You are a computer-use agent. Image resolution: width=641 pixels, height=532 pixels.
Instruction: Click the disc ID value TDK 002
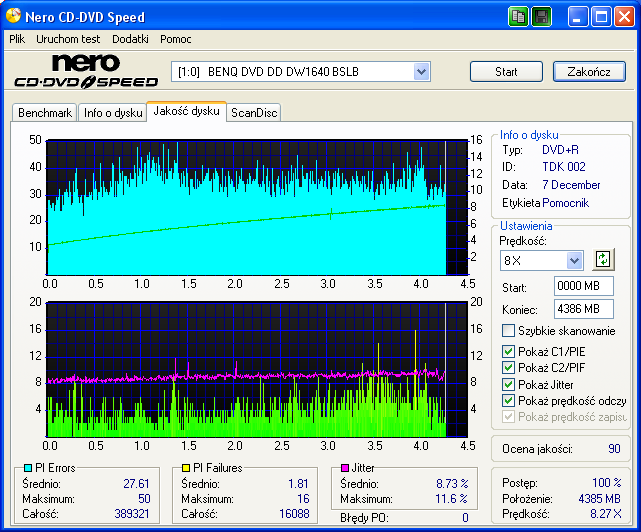(x=563, y=167)
